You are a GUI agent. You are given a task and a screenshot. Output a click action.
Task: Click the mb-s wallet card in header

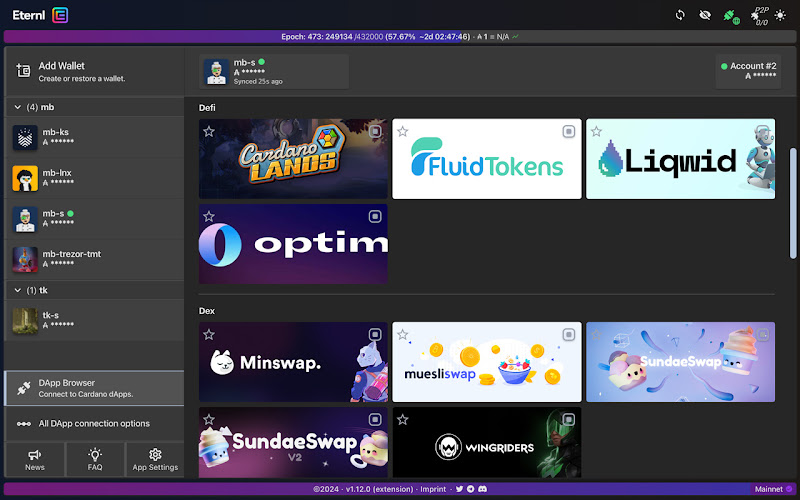click(x=274, y=71)
